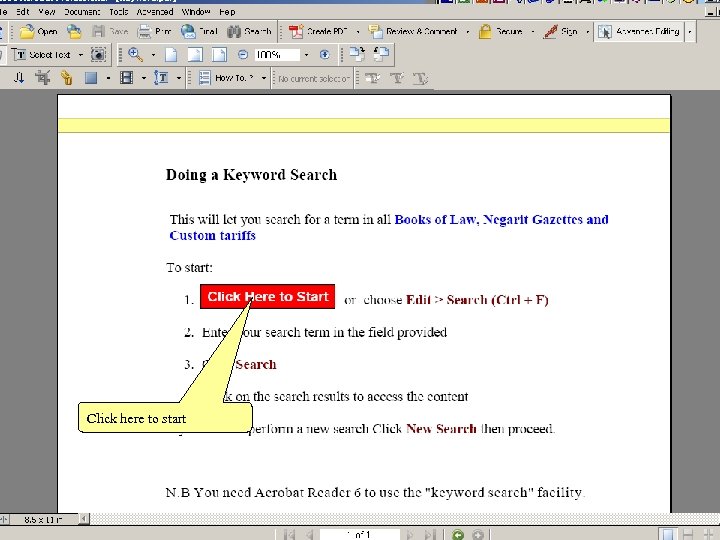
Task: Select the TouchUp Text tool
Action: coord(161,78)
